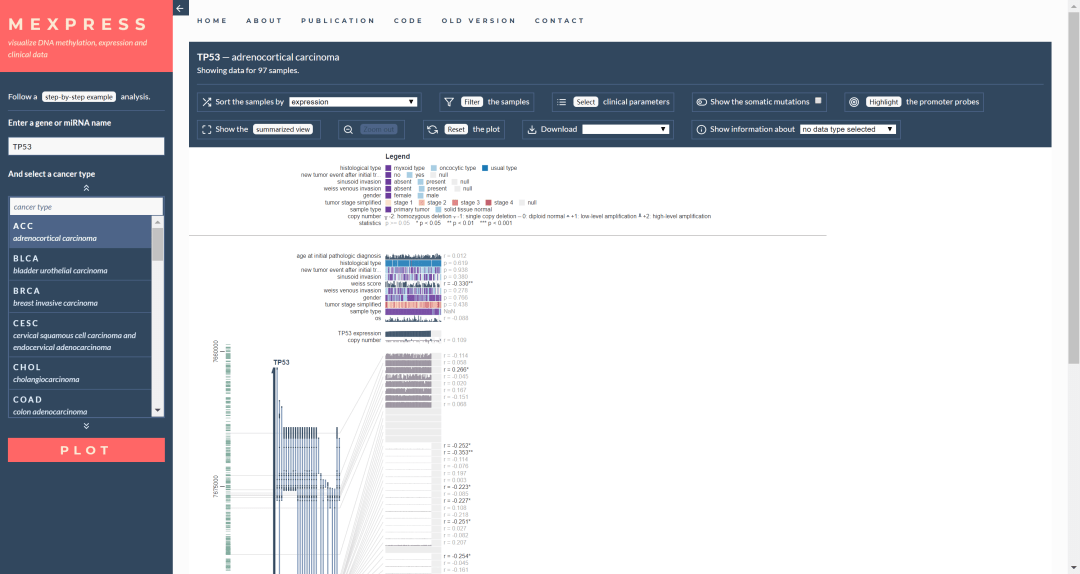The image size is (1080, 574).
Task: Click the refresh icon beside Reset
Action: point(433,130)
